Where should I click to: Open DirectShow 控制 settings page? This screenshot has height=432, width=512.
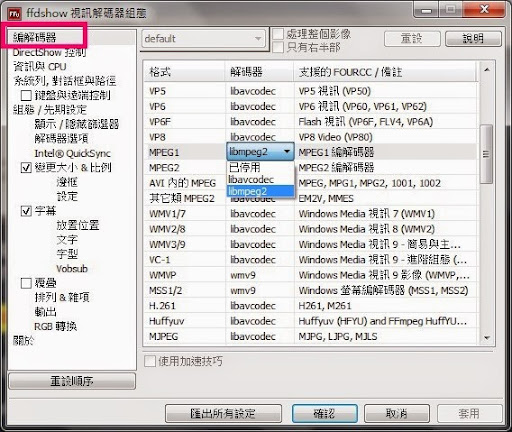pyautogui.click(x=49, y=52)
